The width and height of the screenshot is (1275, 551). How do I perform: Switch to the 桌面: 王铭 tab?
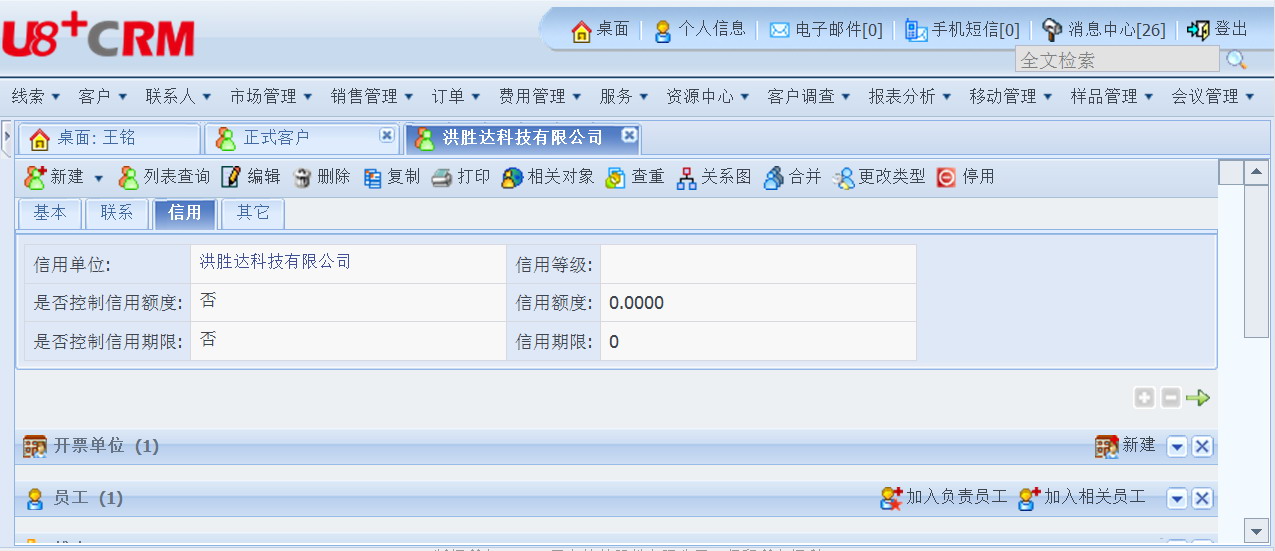tap(109, 138)
